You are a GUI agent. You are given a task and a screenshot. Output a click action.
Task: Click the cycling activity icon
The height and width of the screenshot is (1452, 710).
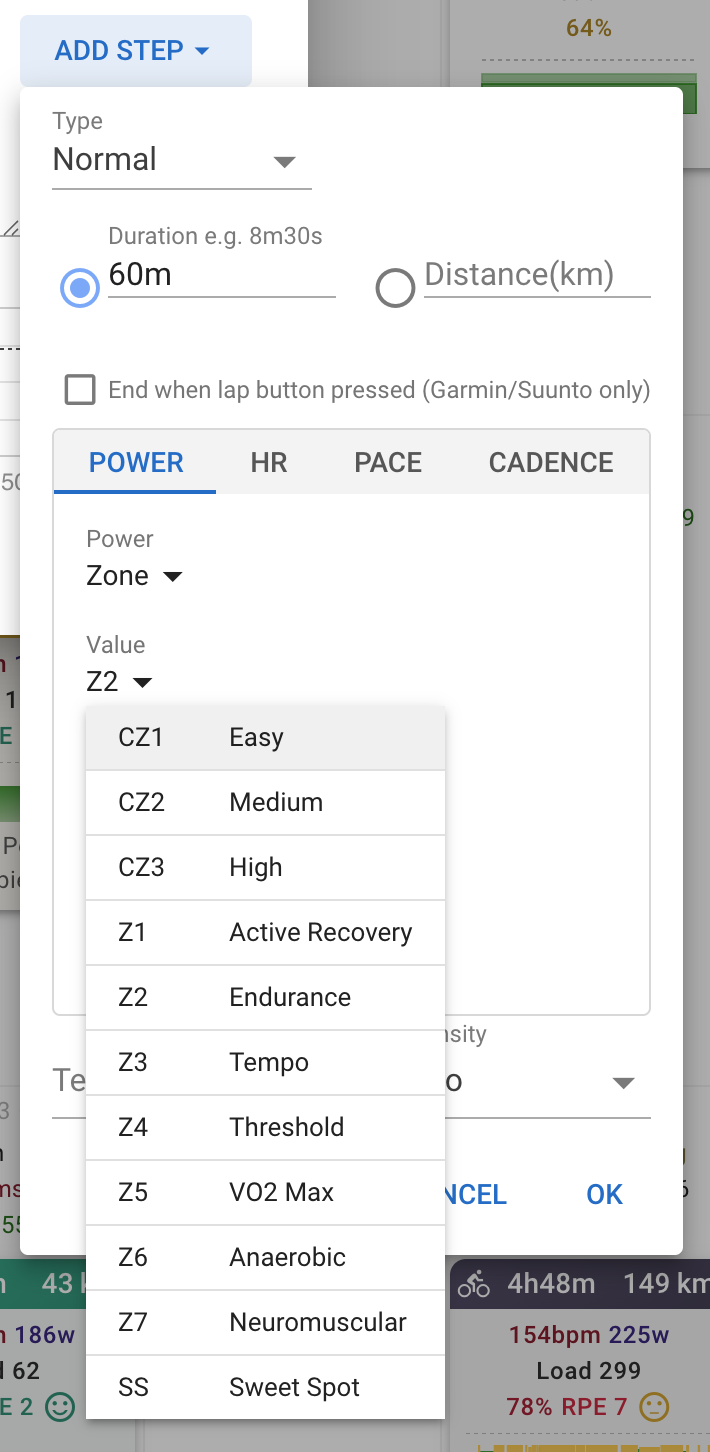click(x=474, y=1284)
